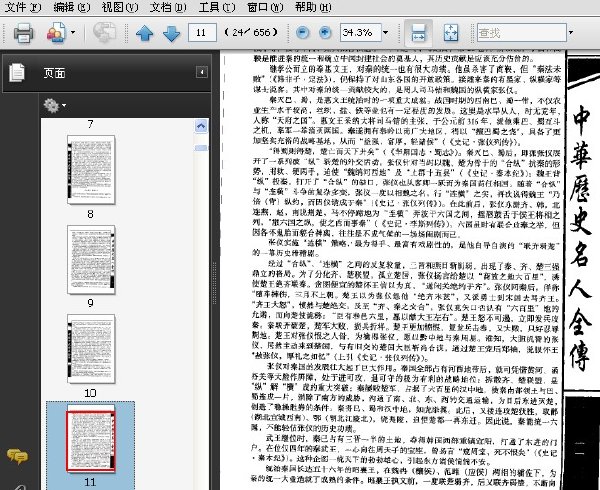Open the 文件 menu

[x=22, y=7]
